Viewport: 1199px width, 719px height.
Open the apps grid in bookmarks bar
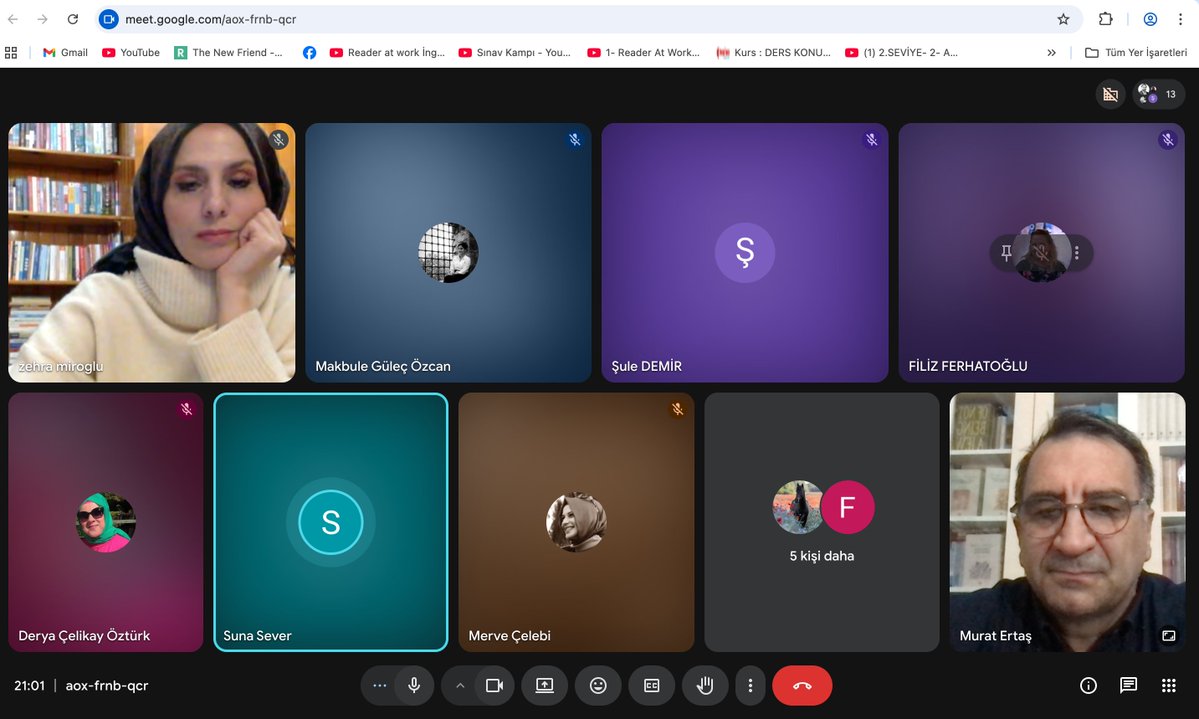(x=11, y=53)
